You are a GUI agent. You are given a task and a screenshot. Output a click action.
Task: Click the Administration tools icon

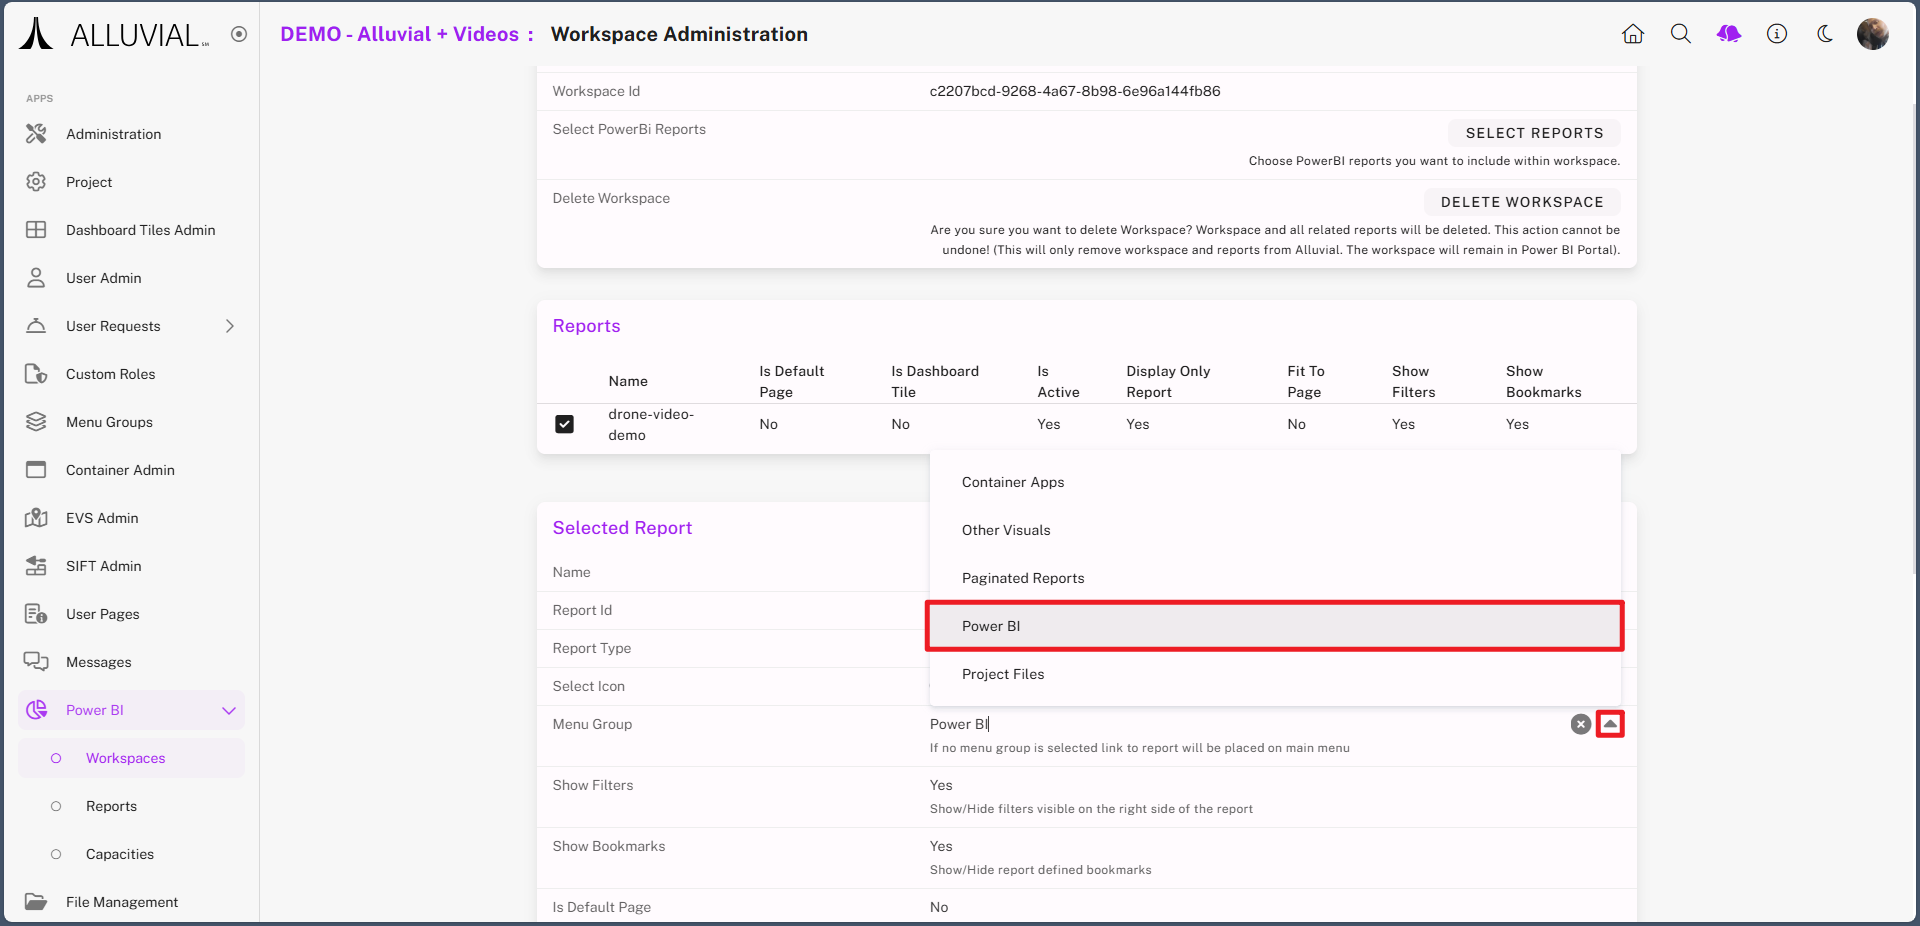point(36,134)
